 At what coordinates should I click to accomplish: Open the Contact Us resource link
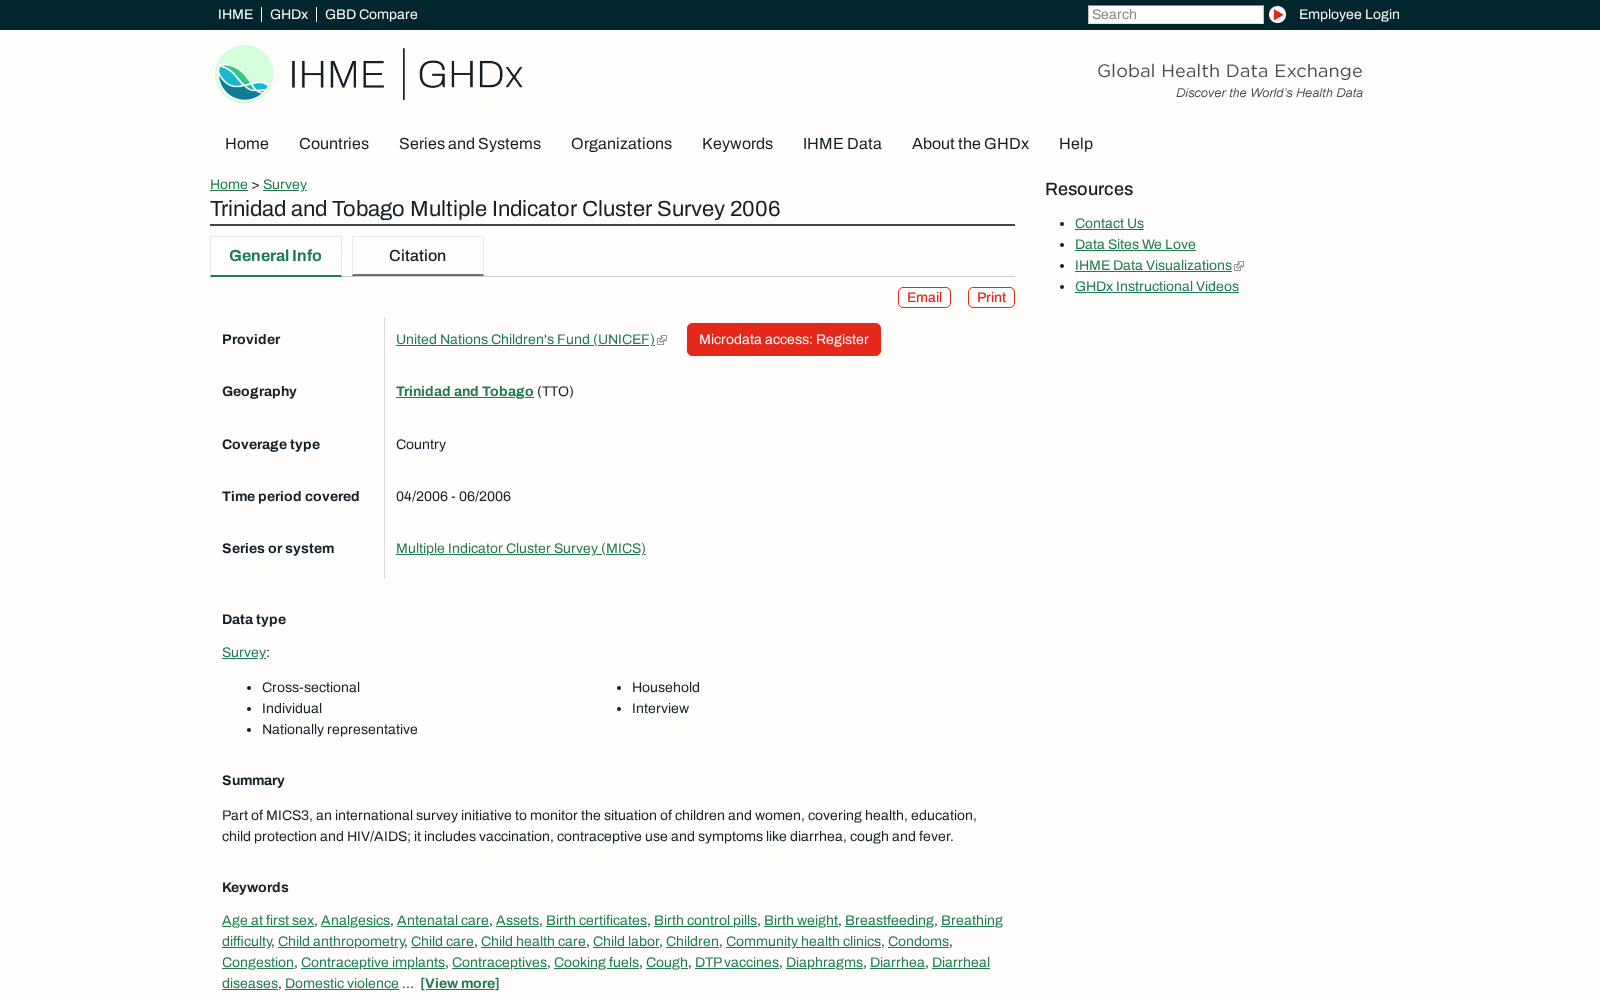point(1109,223)
